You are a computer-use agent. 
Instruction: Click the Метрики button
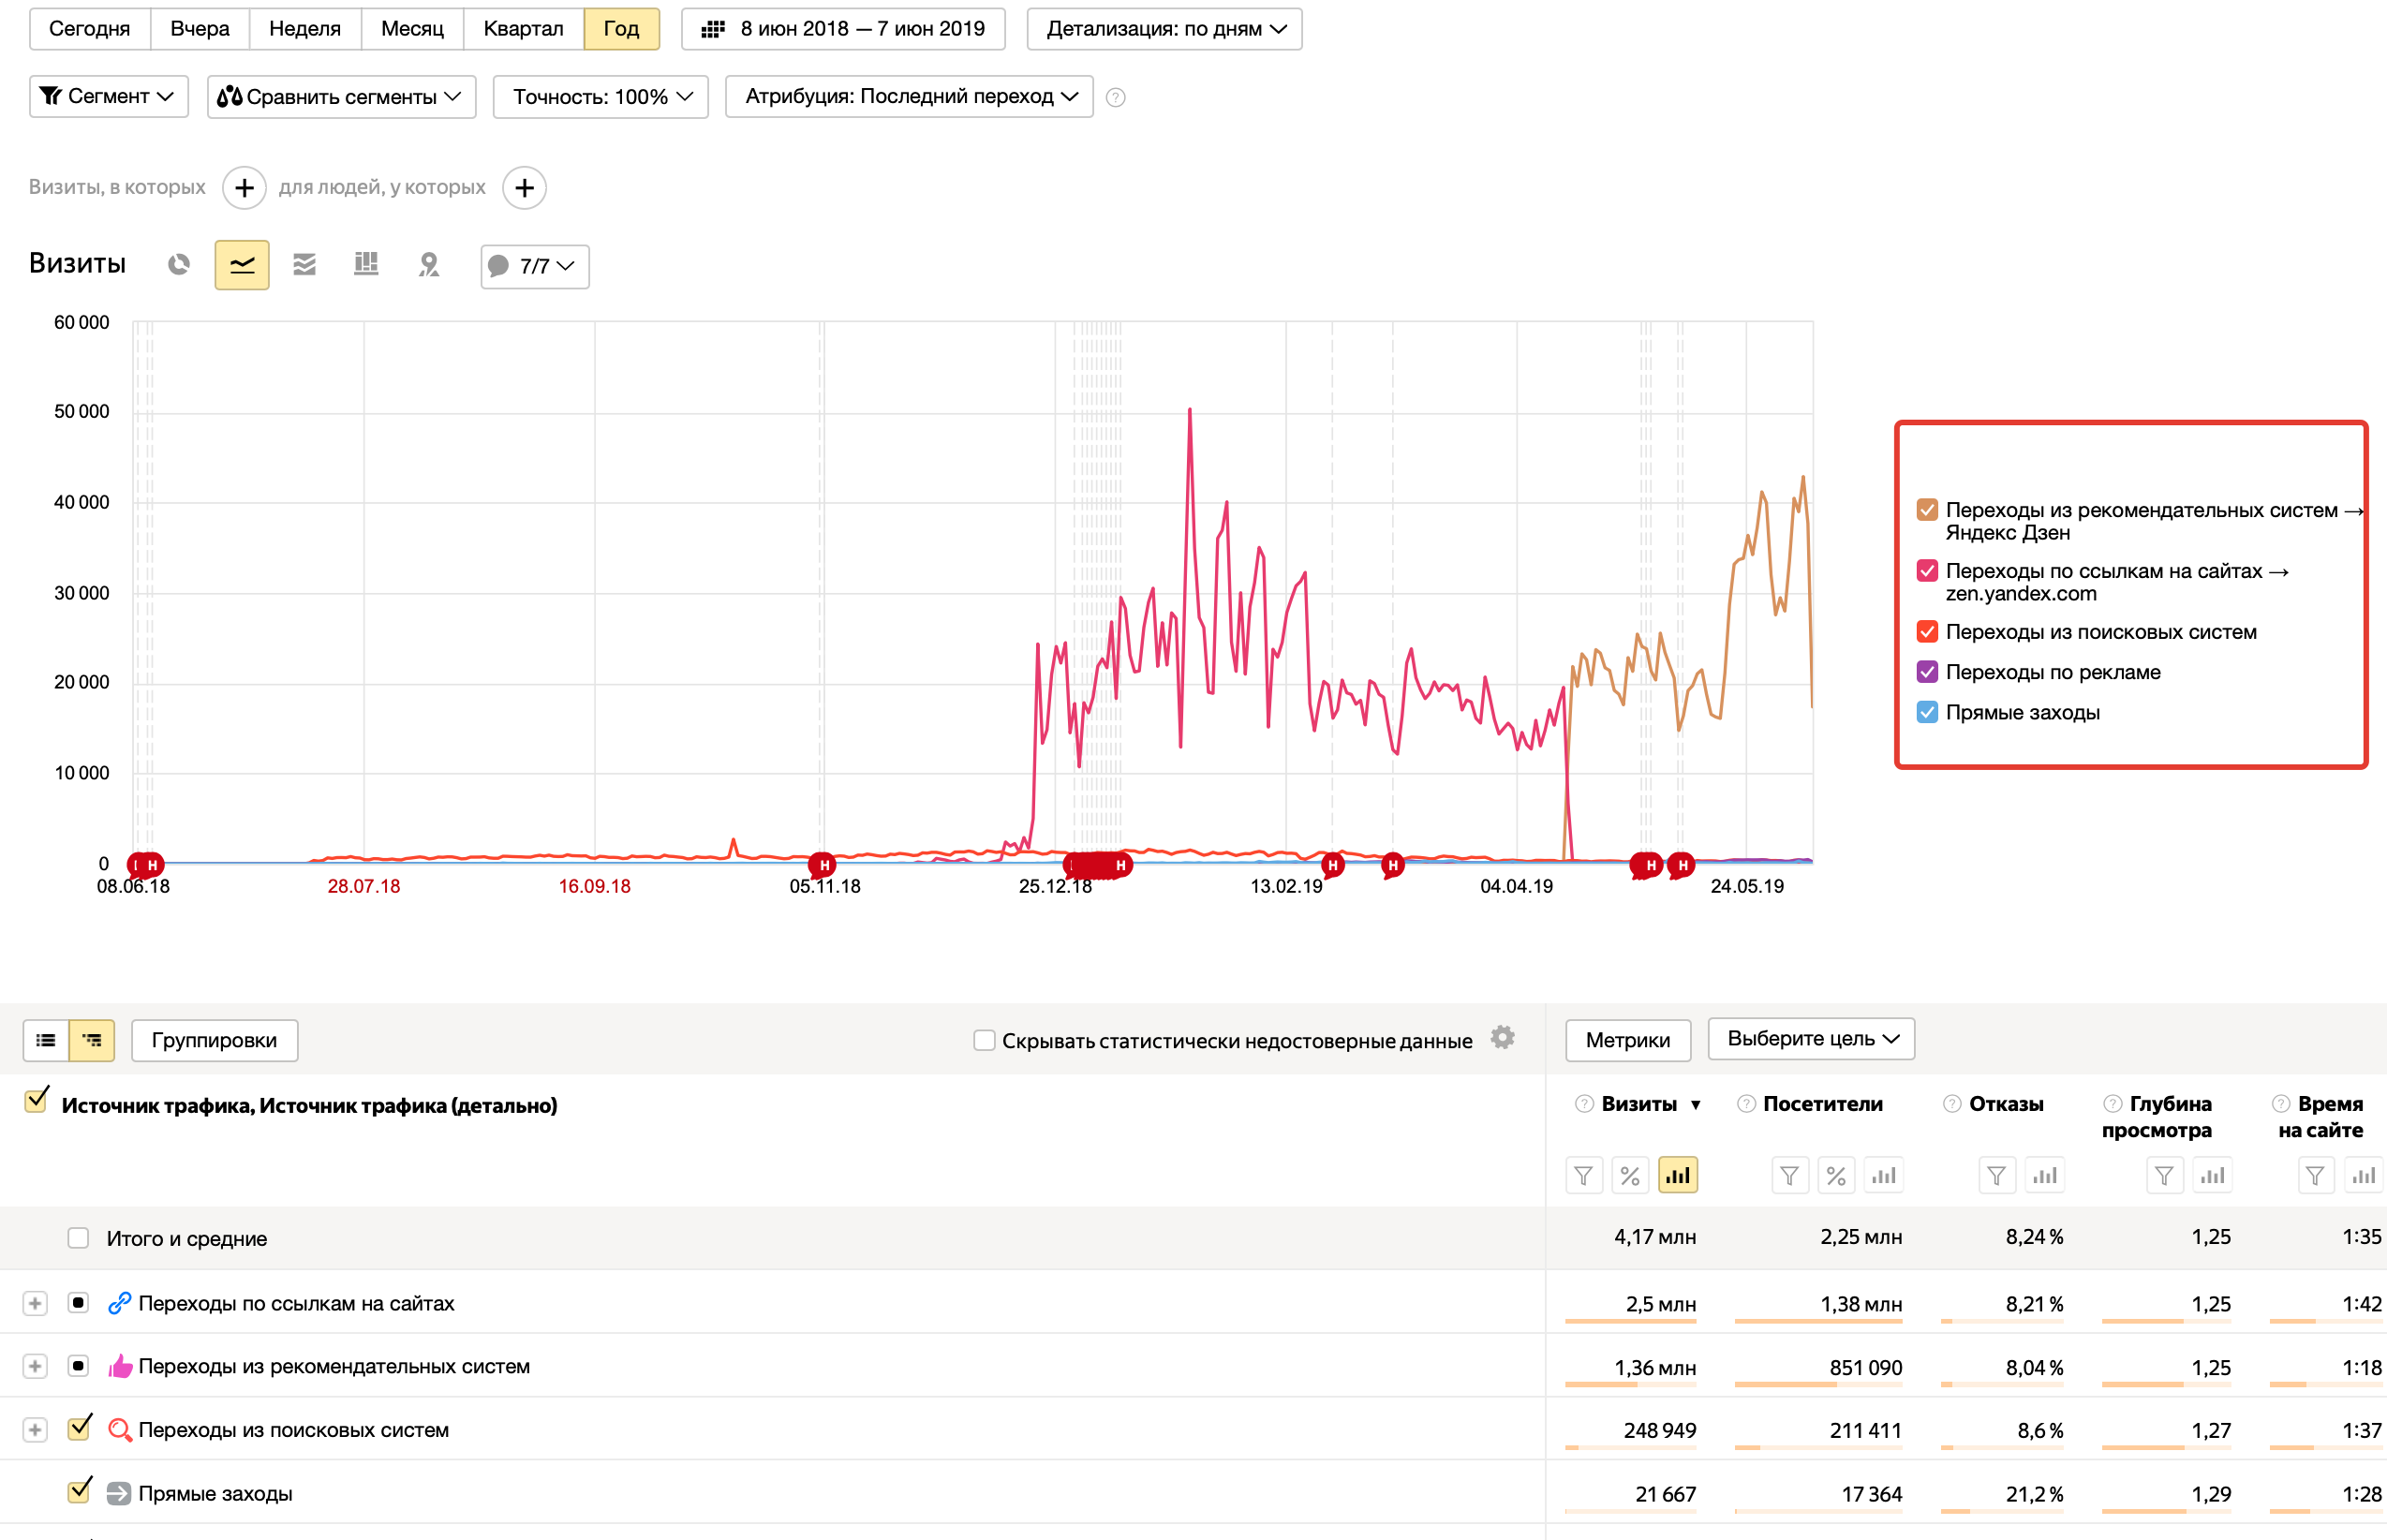coord(1627,1040)
